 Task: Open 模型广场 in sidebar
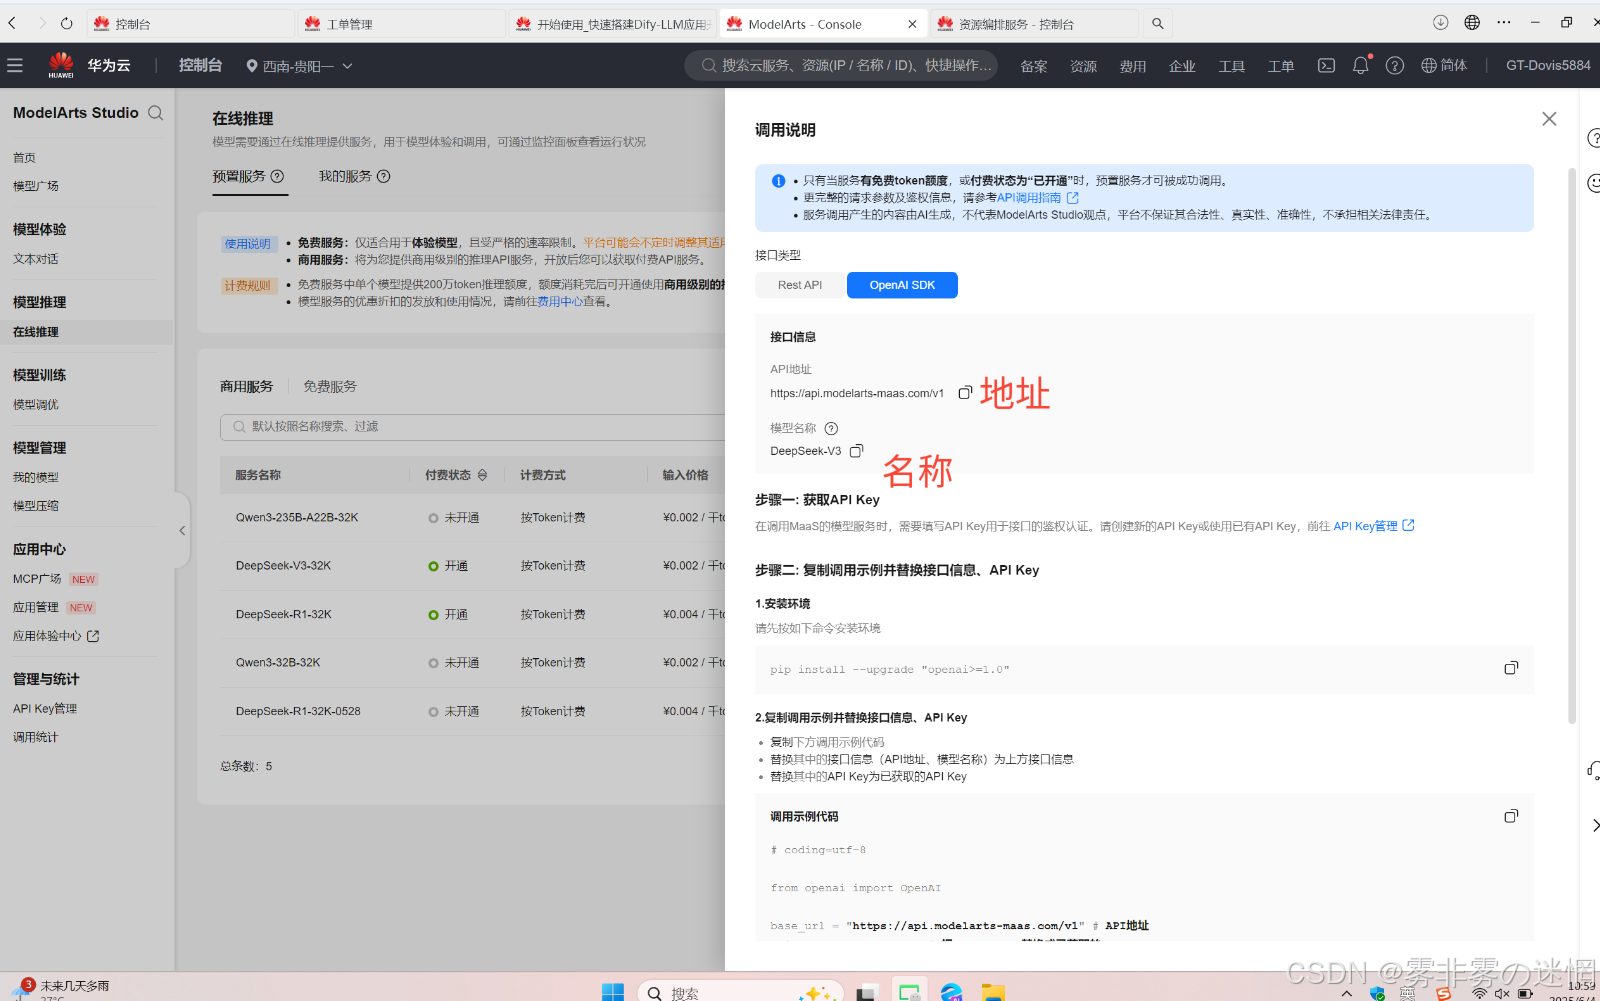(36, 186)
